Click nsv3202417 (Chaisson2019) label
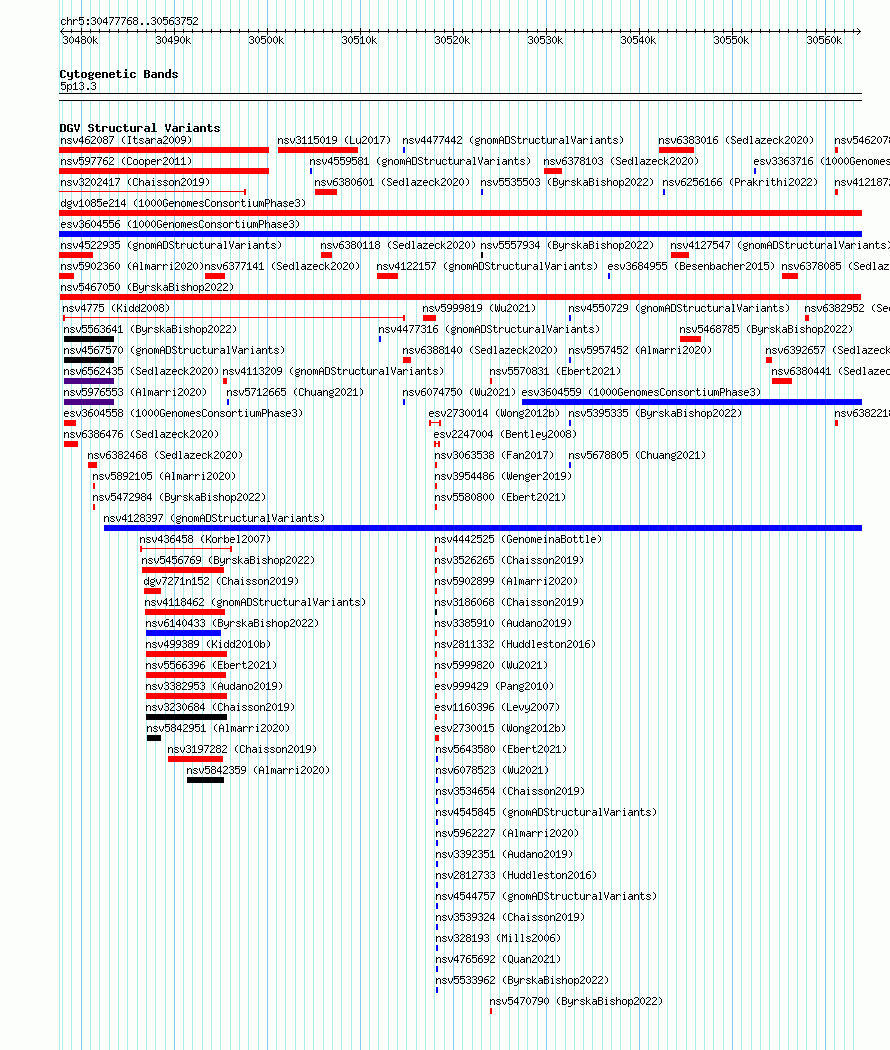The width and height of the screenshot is (890, 1050). point(135,182)
